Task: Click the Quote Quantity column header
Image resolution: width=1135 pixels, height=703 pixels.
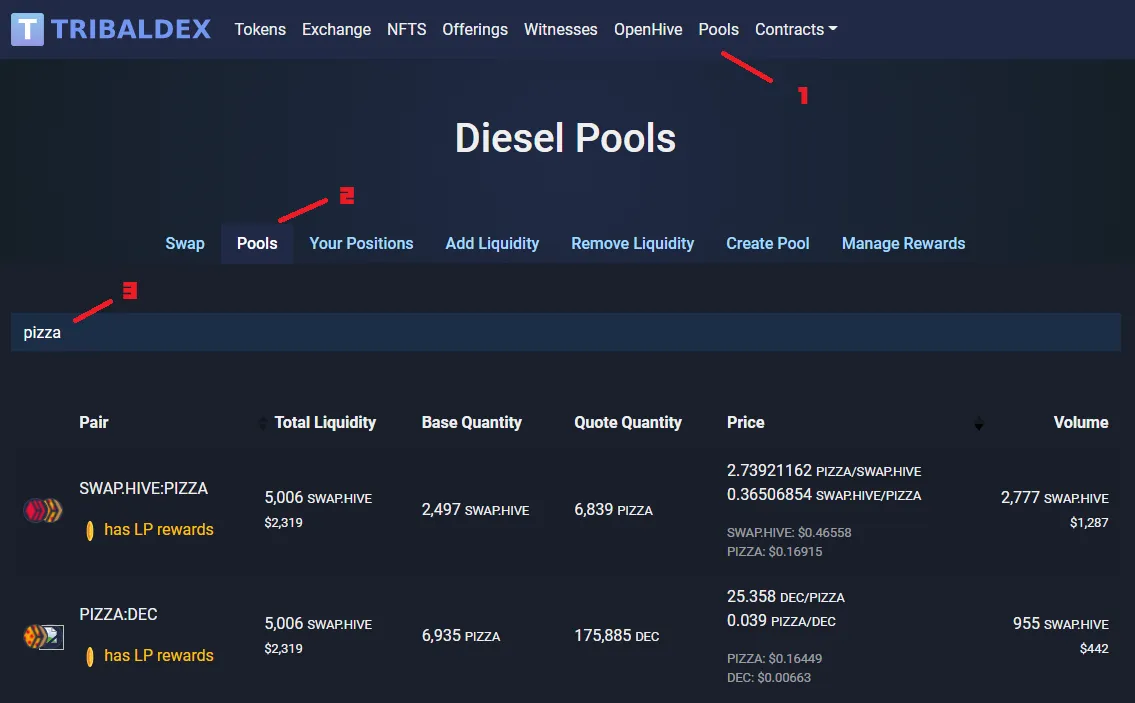Action: coord(628,422)
